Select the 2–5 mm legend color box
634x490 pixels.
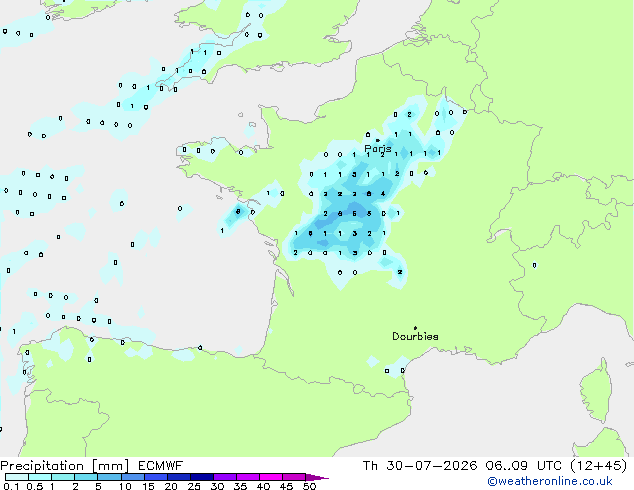coord(86,477)
